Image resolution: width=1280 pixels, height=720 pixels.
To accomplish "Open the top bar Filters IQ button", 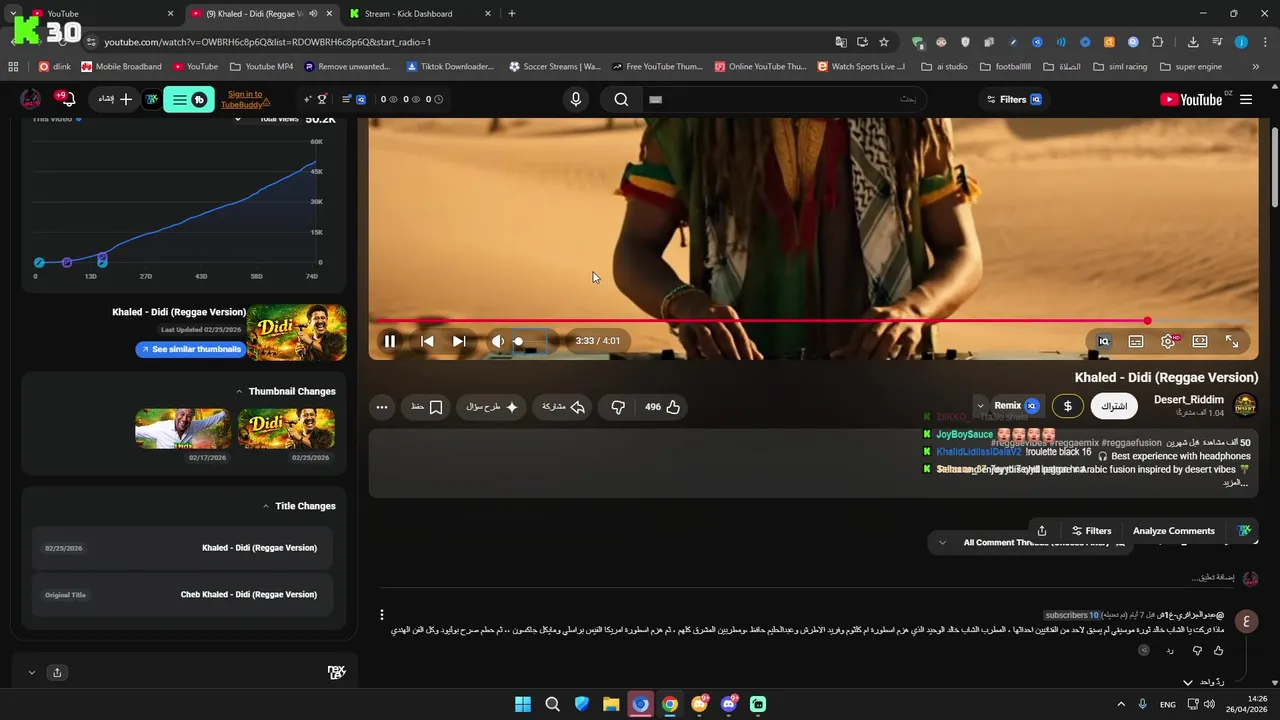I will pos(1014,99).
